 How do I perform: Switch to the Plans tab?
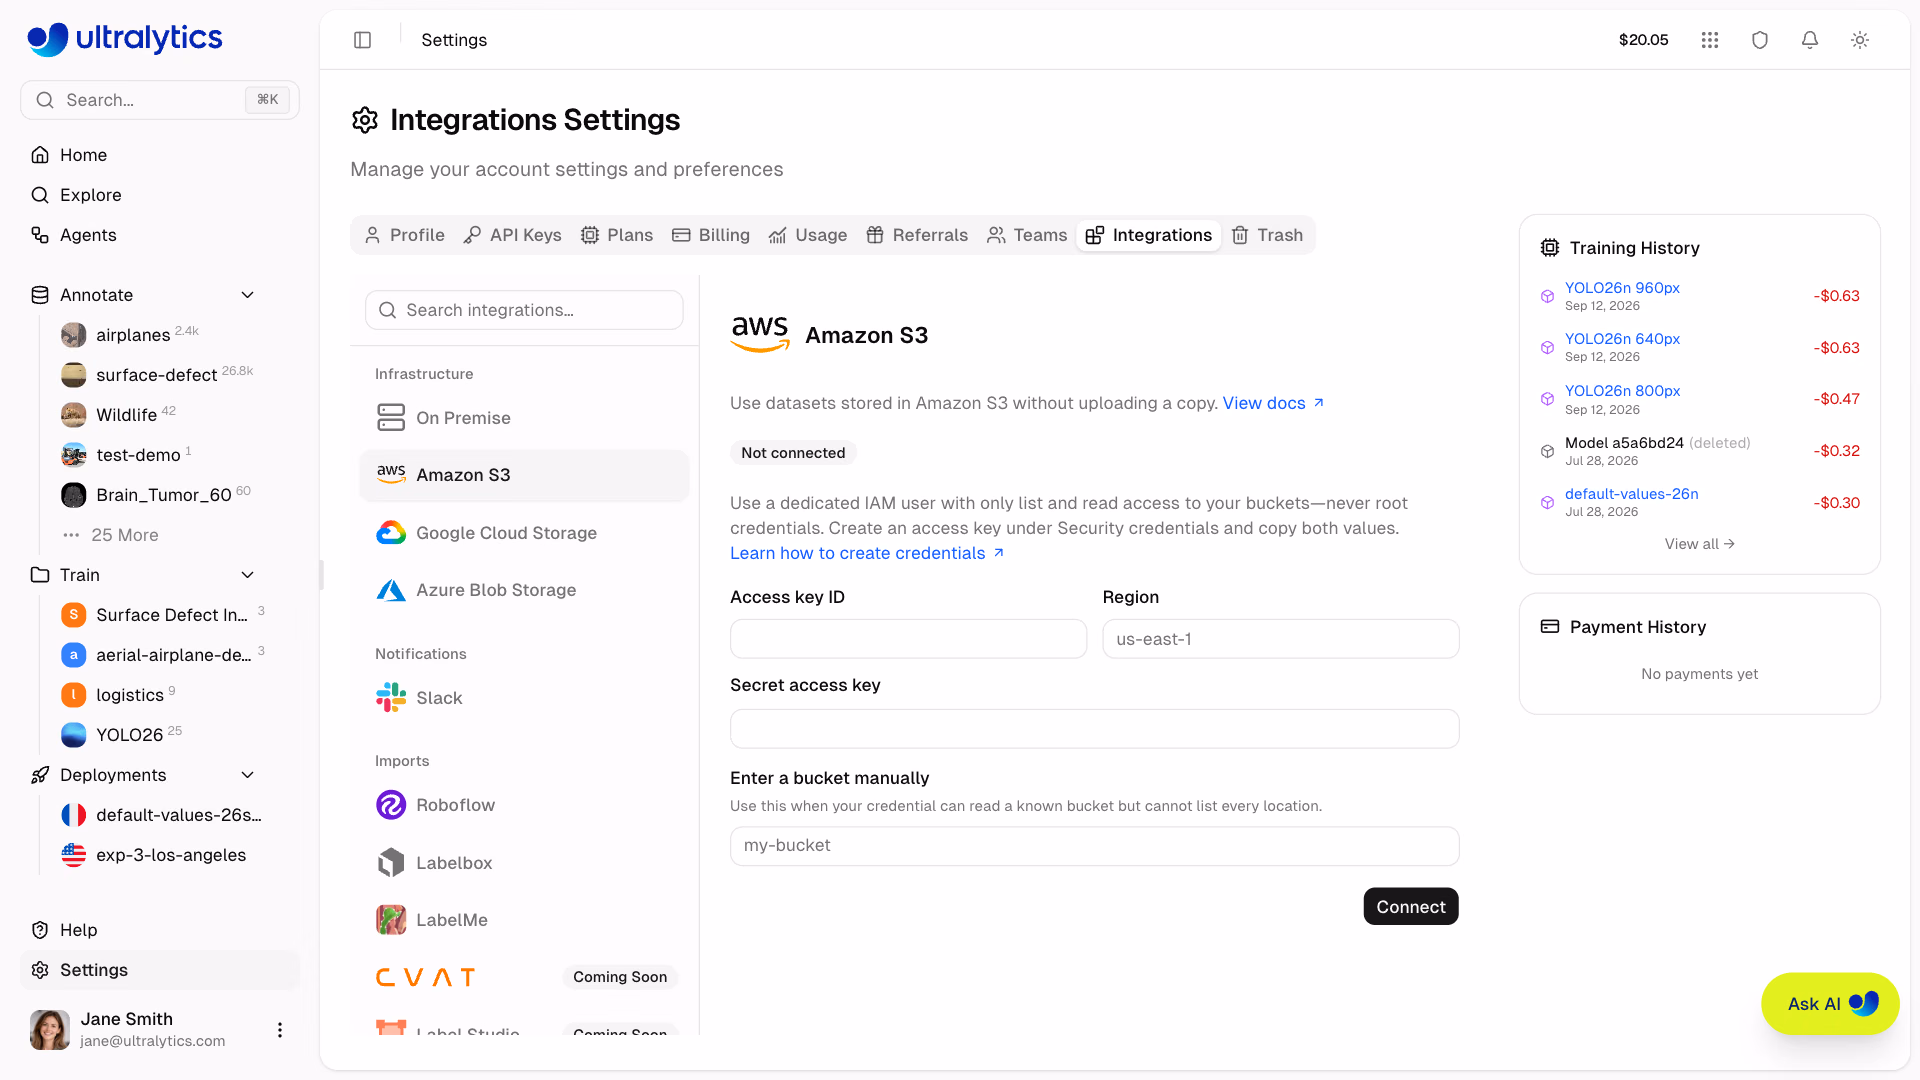[x=617, y=235]
